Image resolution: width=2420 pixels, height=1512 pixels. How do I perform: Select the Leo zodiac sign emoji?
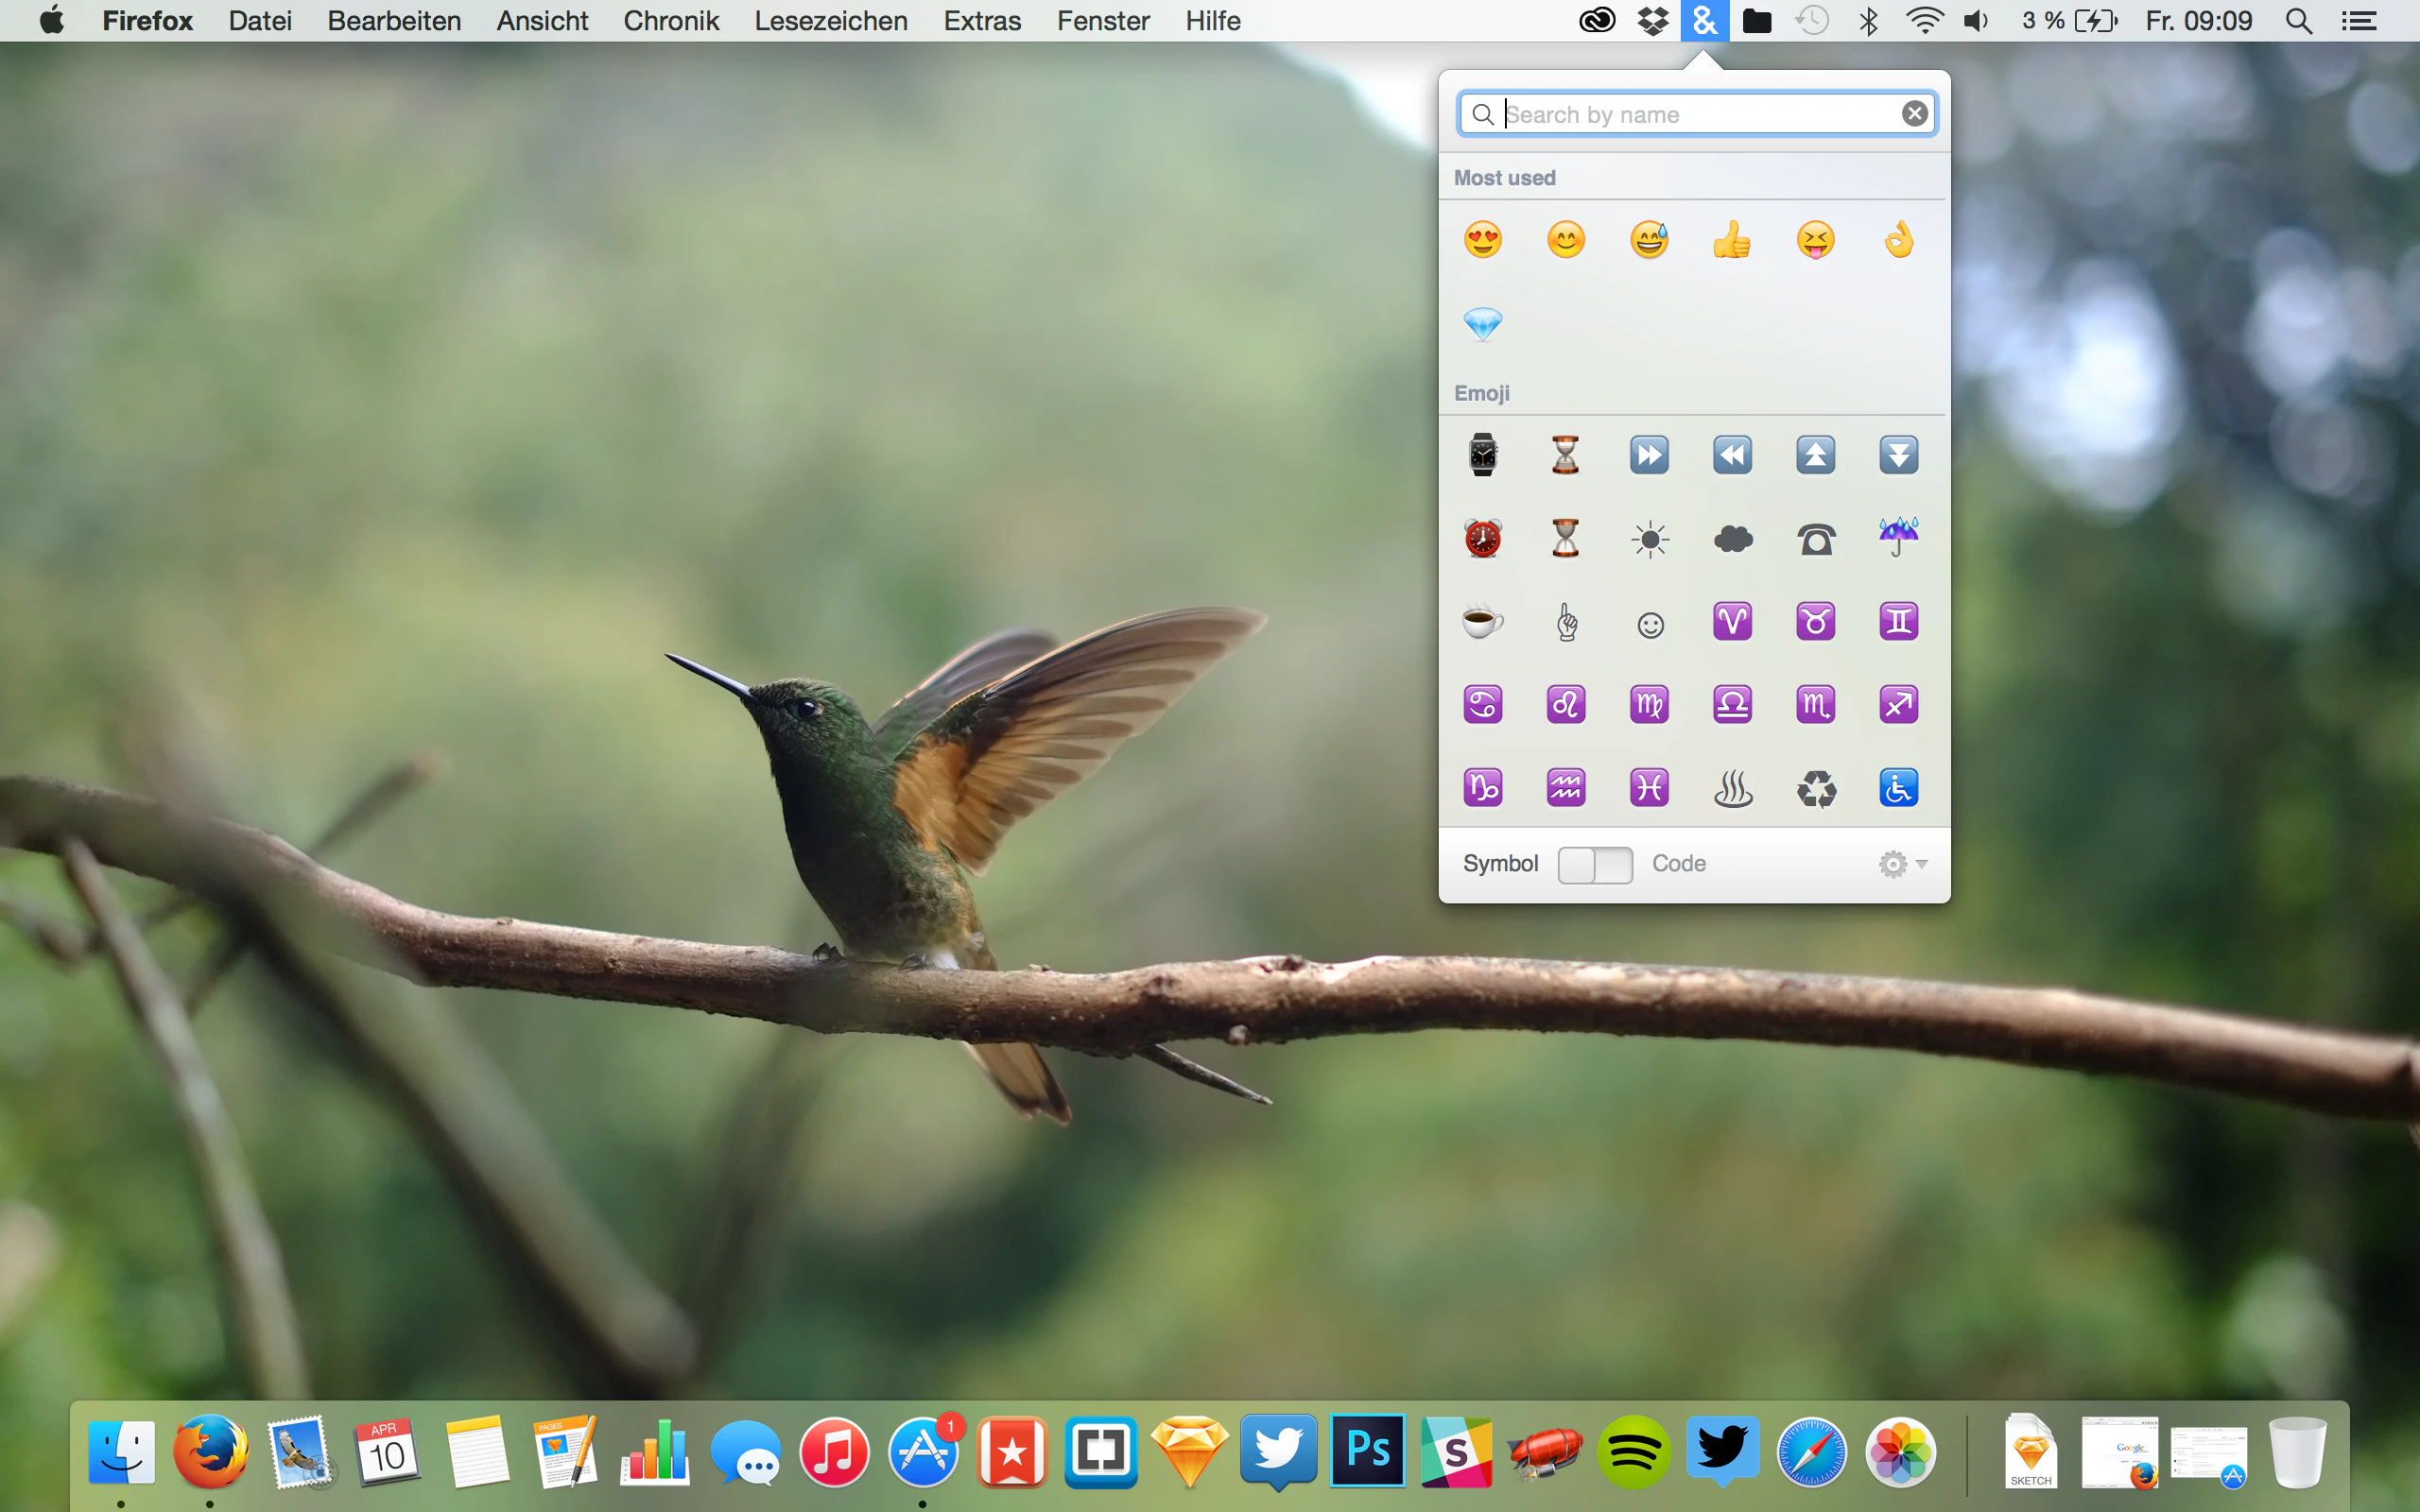pyautogui.click(x=1566, y=705)
